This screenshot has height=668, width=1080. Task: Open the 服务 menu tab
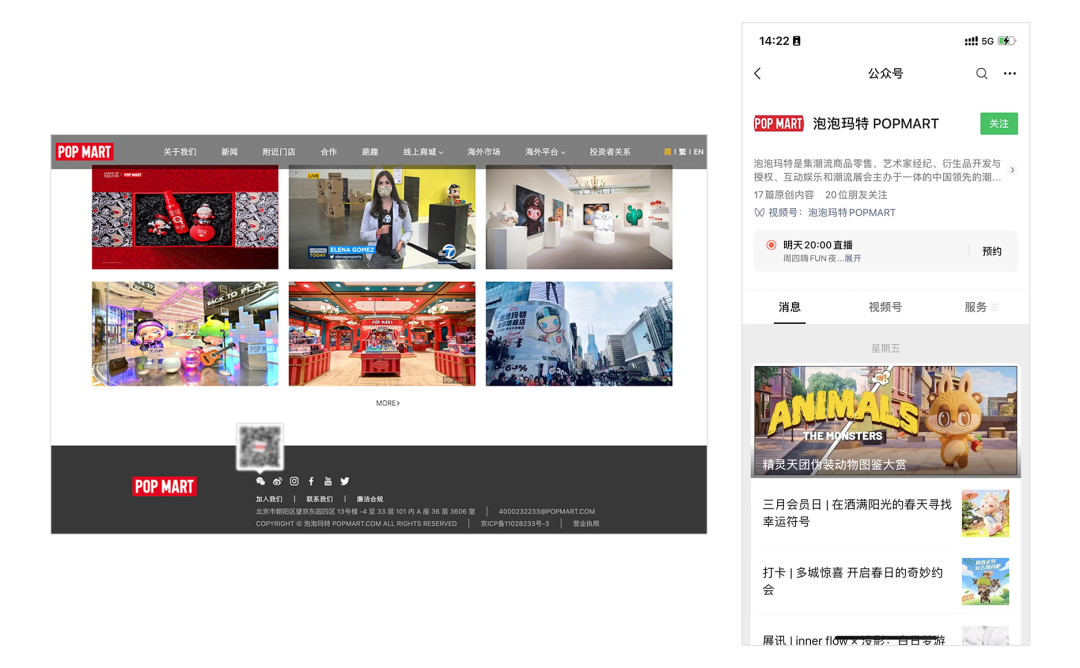click(x=981, y=307)
